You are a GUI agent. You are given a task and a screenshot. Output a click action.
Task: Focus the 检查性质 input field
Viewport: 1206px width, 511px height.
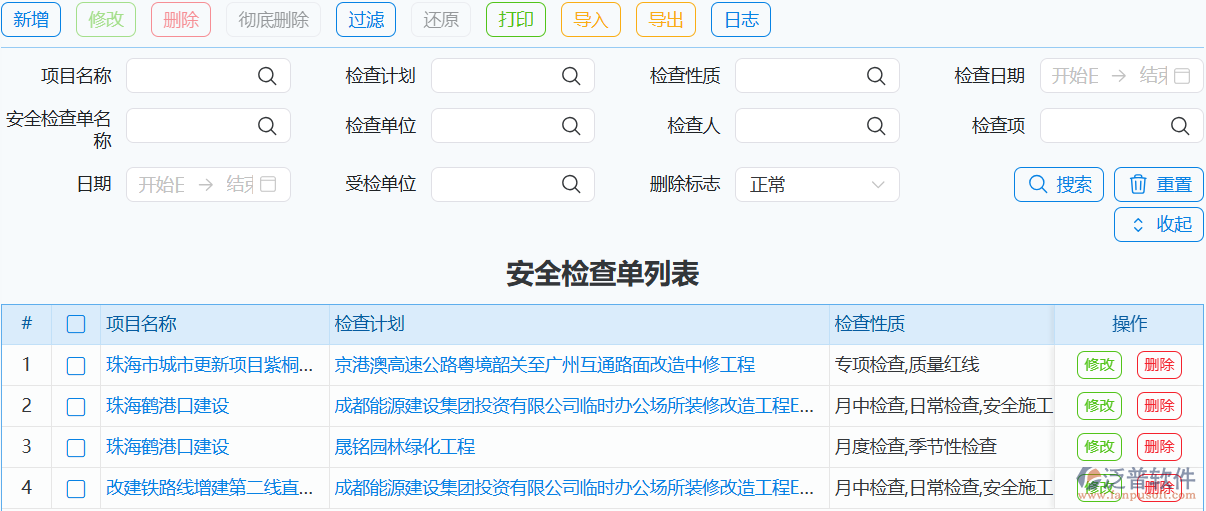tap(817, 76)
